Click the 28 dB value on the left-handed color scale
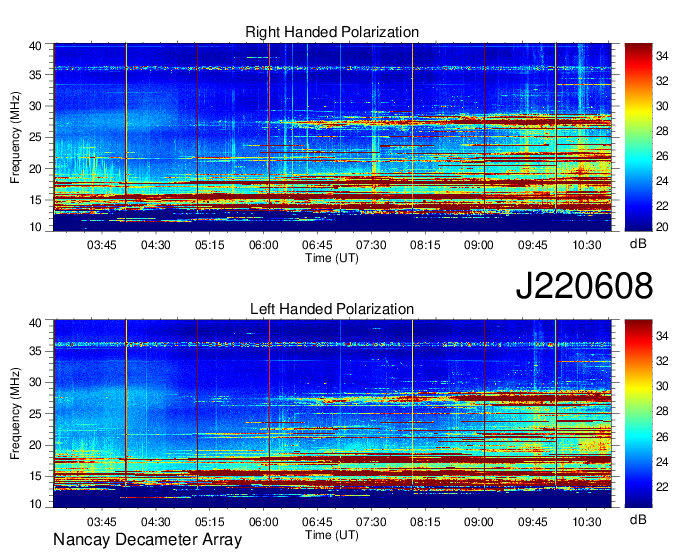The width and height of the screenshot is (680, 552). 662,411
